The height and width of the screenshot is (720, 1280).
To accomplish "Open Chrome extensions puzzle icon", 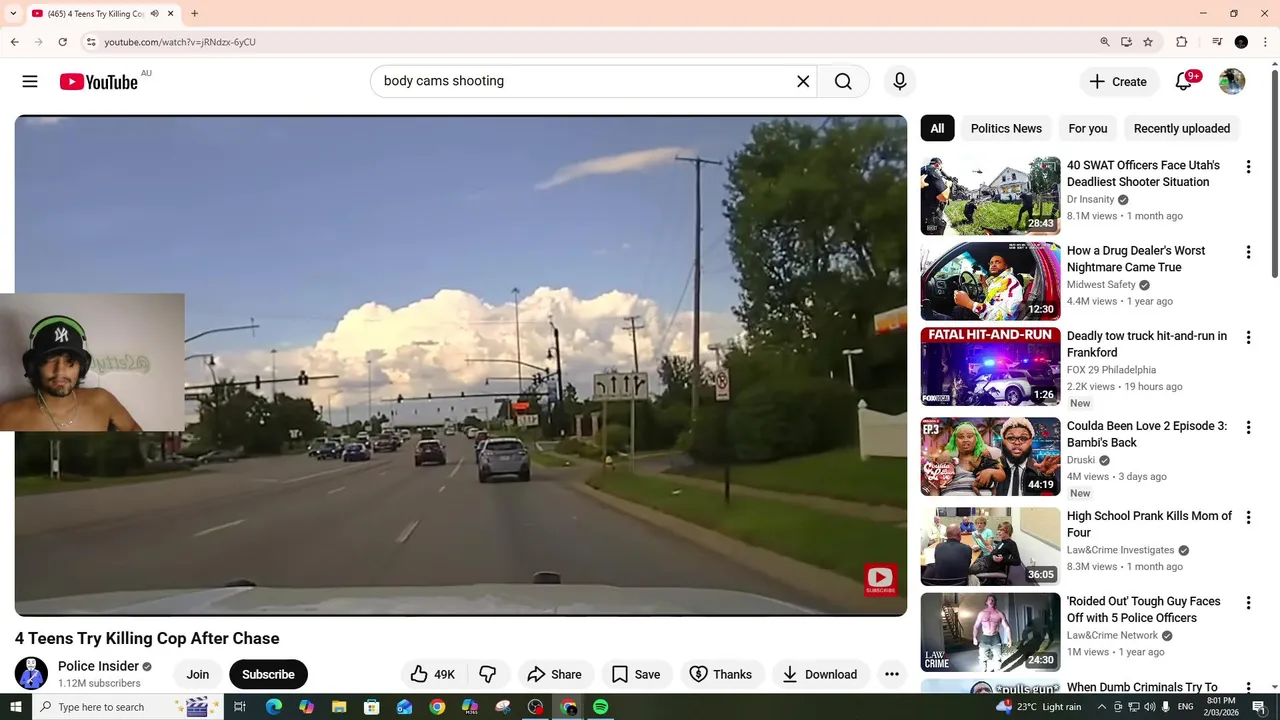I will [1181, 42].
